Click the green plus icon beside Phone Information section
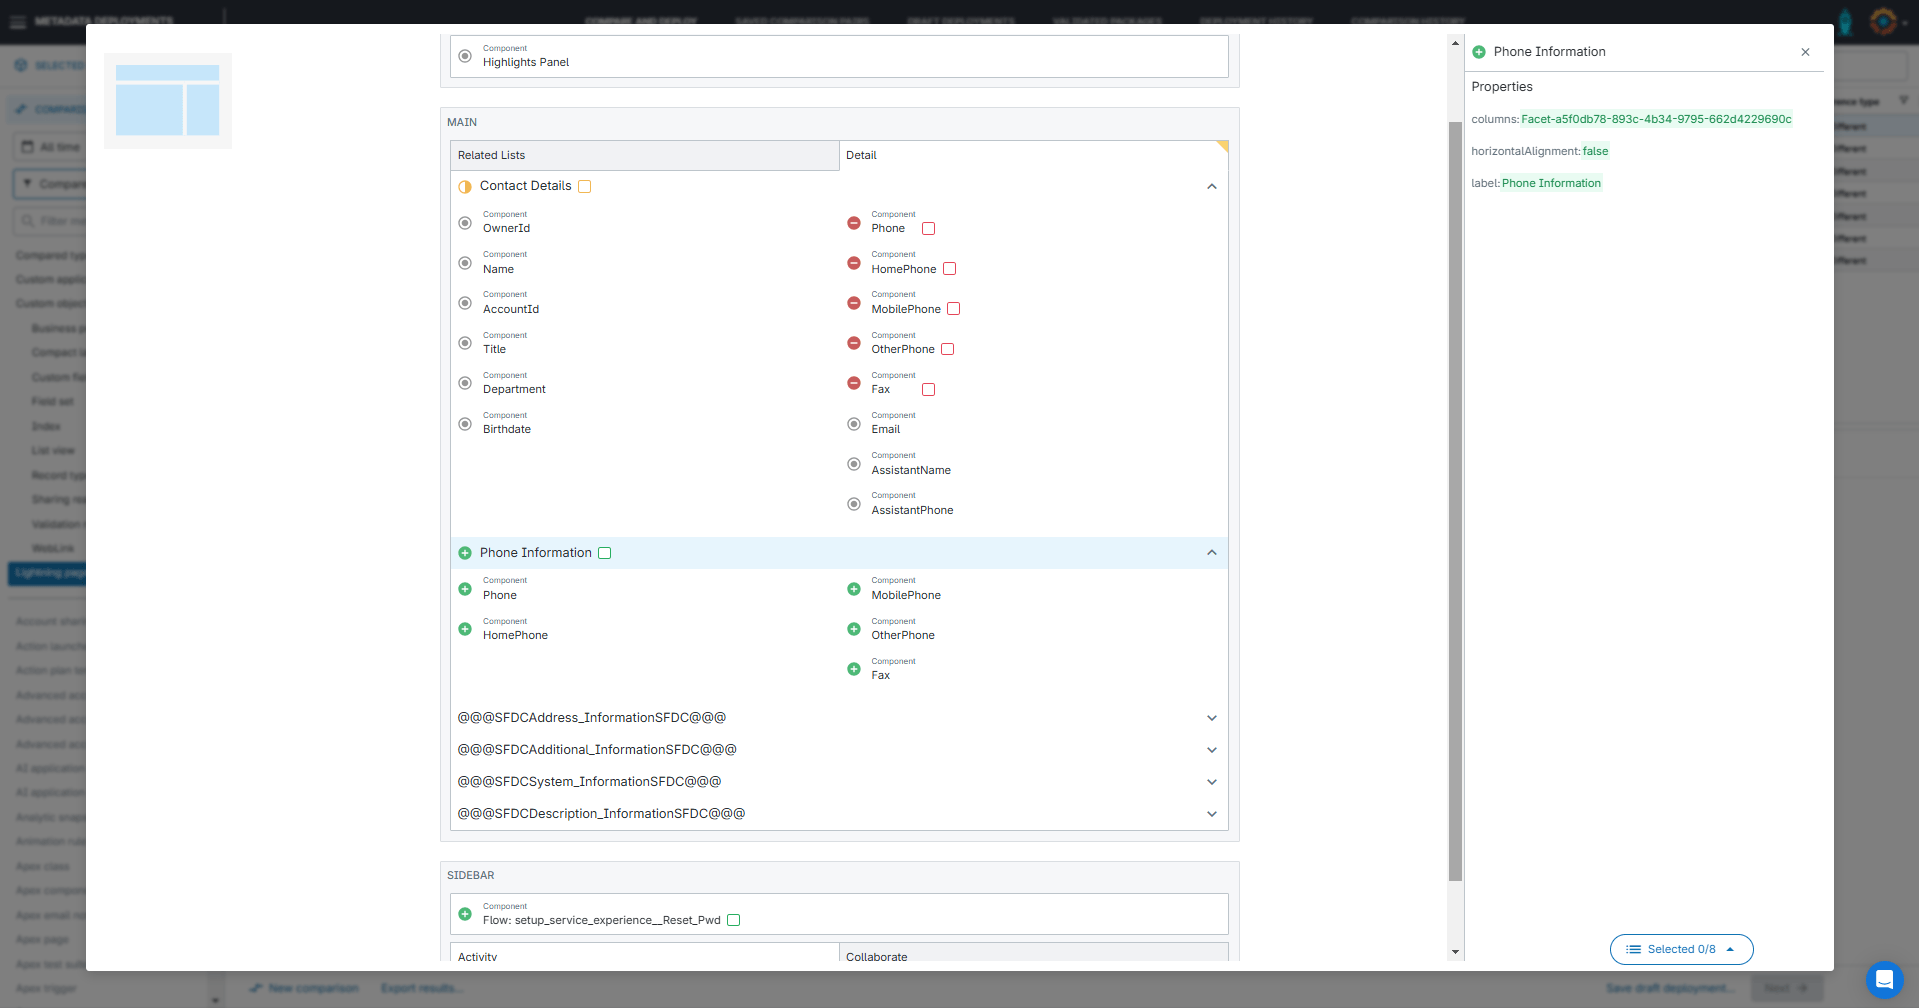 tap(465, 553)
